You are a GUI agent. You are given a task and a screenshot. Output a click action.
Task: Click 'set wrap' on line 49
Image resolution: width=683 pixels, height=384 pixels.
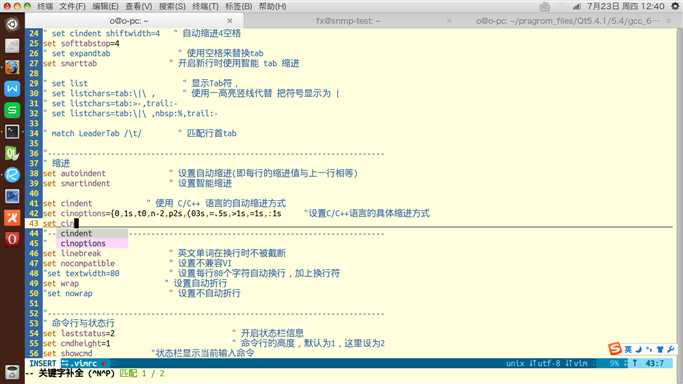click(x=61, y=283)
